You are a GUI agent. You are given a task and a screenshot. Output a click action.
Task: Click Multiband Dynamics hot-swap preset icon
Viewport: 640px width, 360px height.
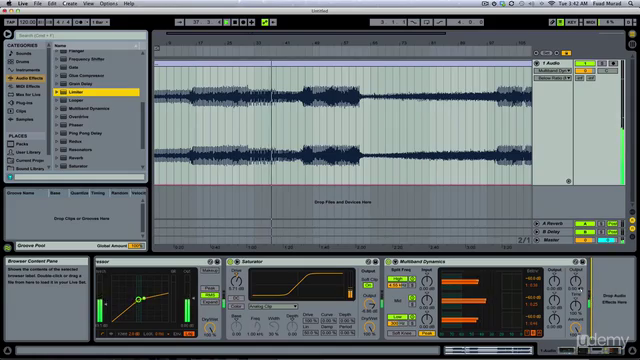click(576, 262)
